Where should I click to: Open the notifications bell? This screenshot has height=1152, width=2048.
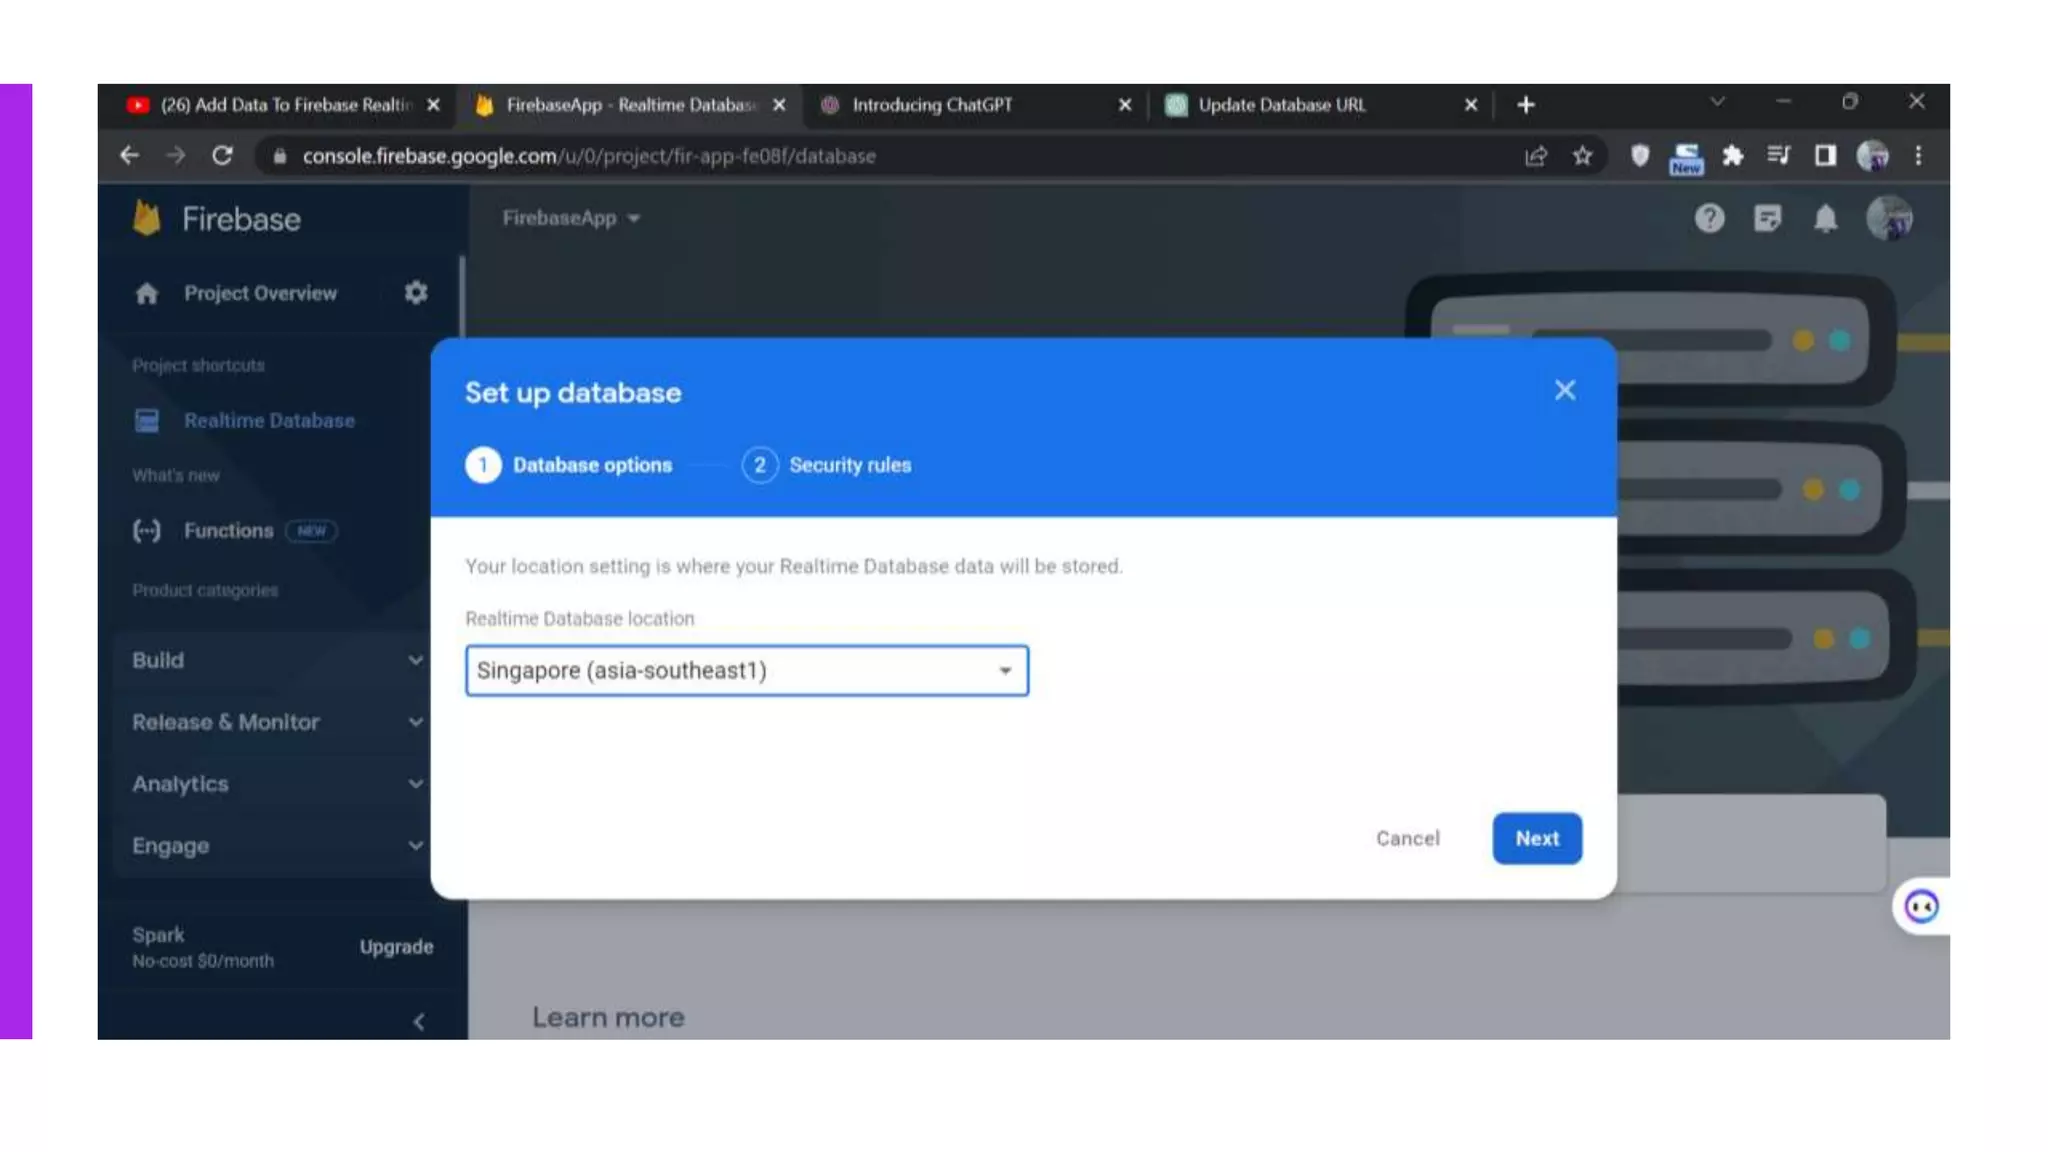pyautogui.click(x=1825, y=218)
